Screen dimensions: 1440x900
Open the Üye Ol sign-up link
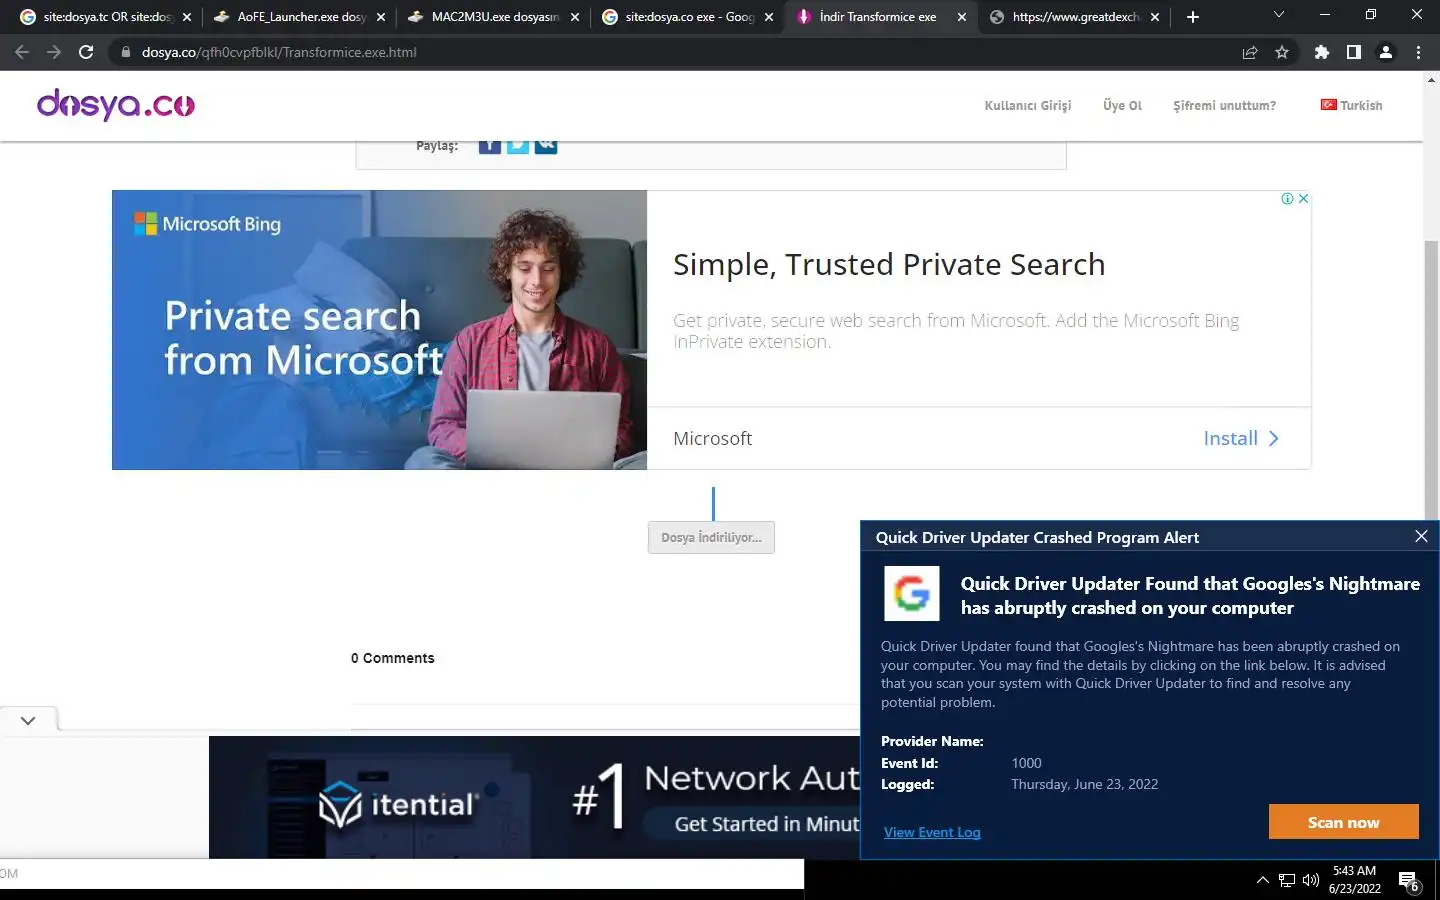pyautogui.click(x=1122, y=106)
